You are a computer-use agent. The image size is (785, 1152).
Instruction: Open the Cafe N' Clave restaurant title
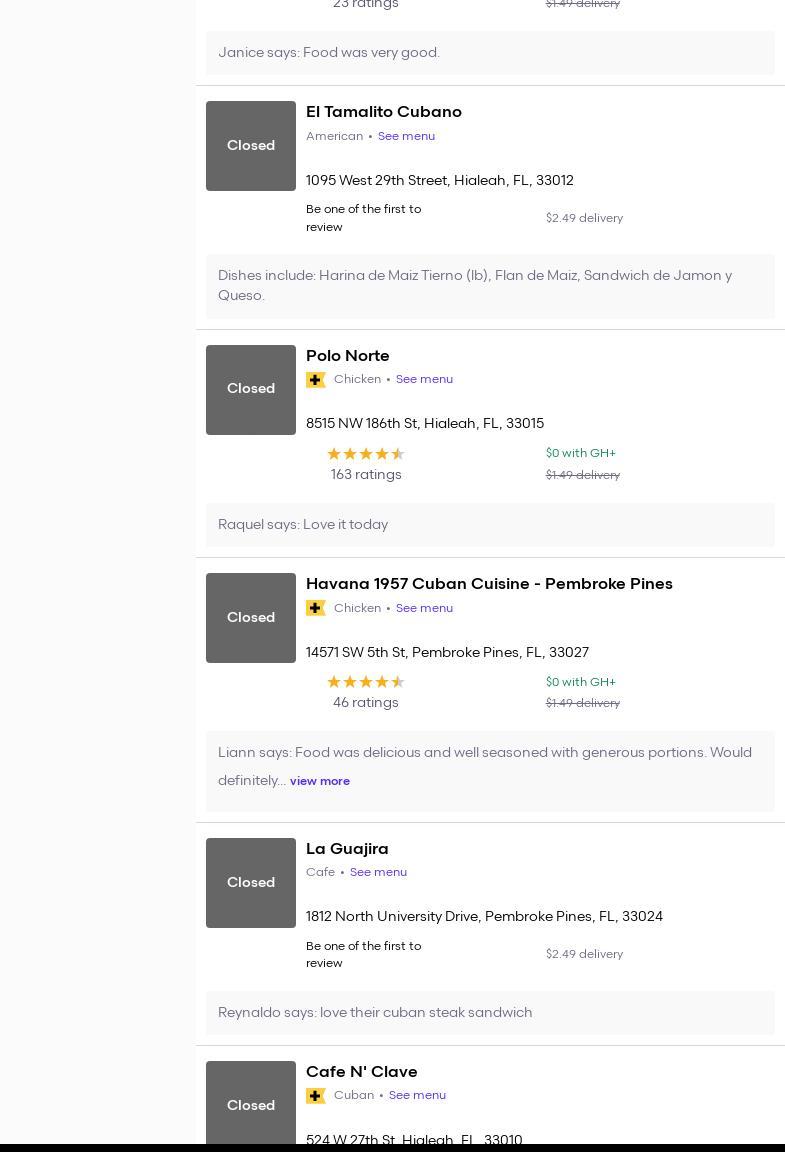coord(362,1072)
